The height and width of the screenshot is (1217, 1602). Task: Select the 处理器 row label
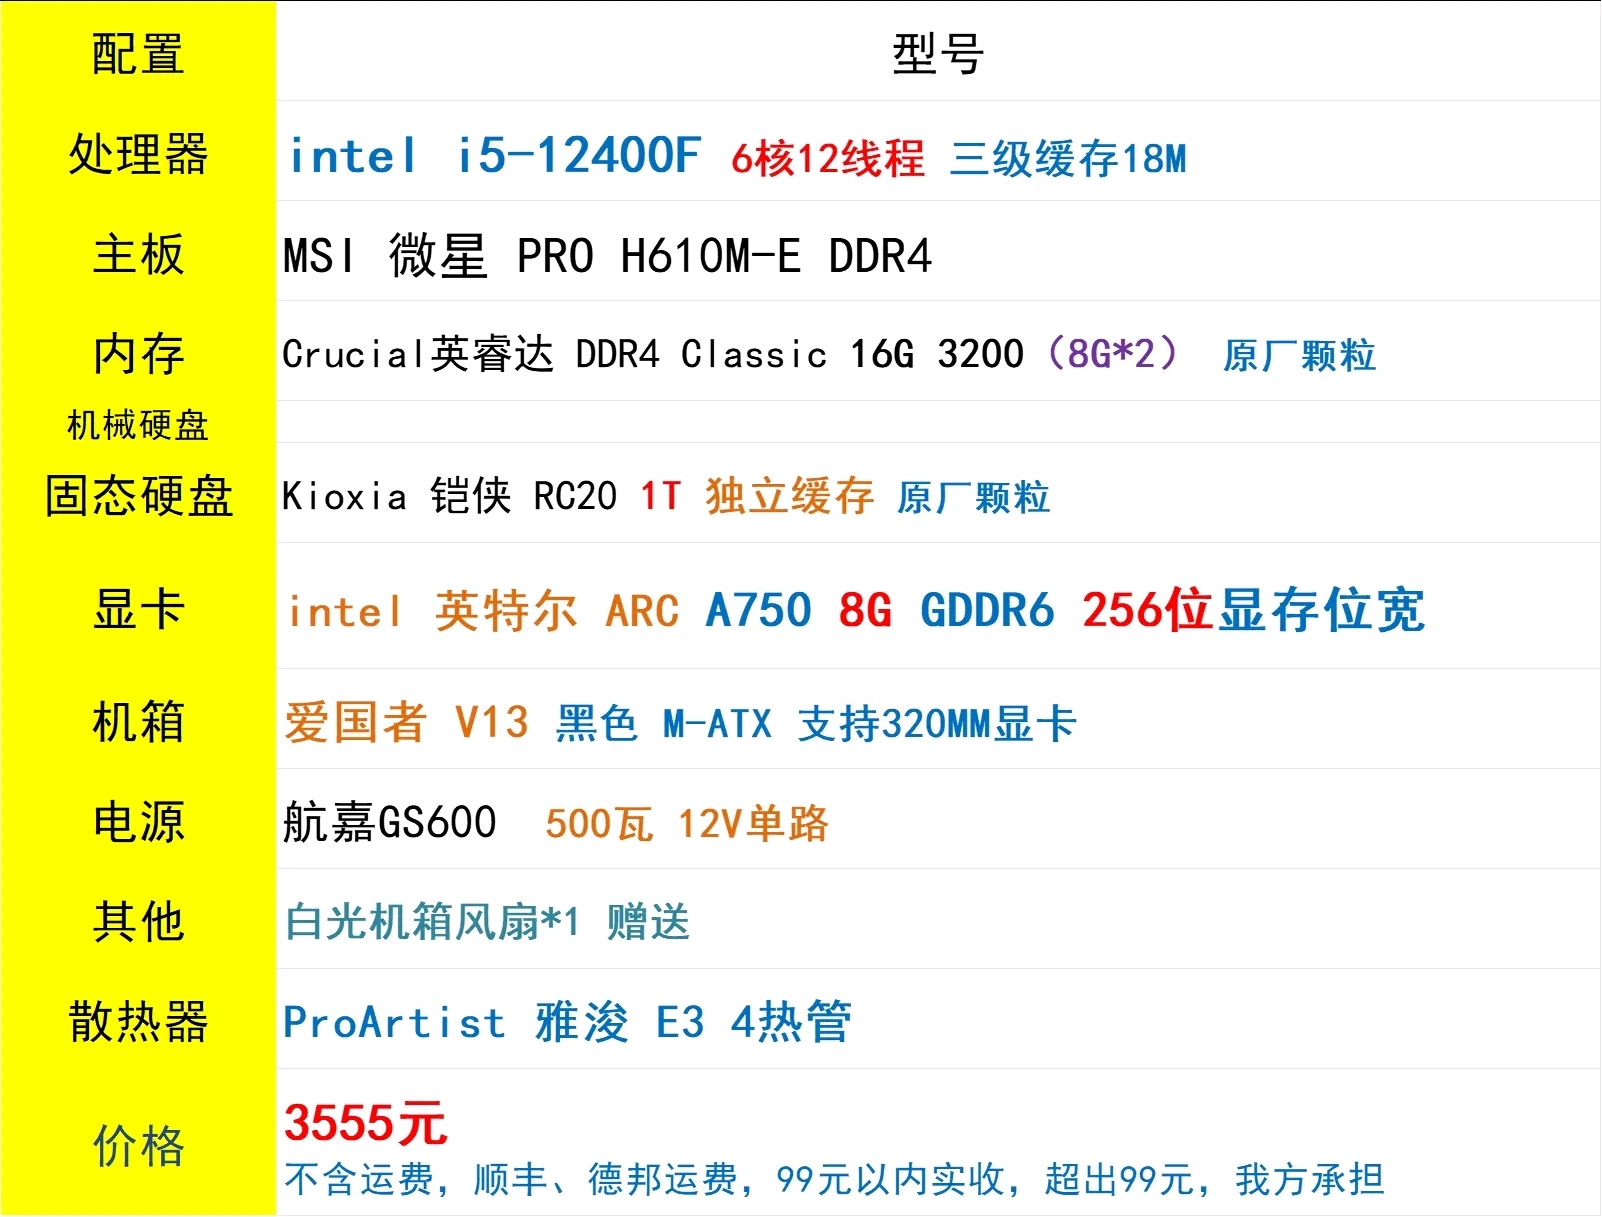[x=138, y=155]
